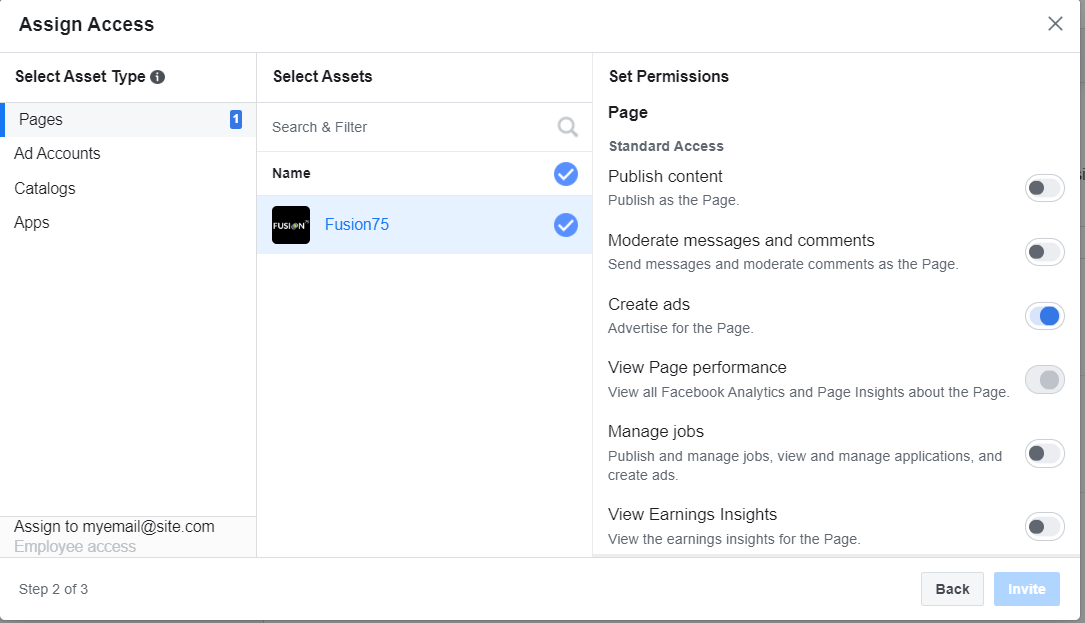Open the Apps asset type
1085x623 pixels.
click(x=32, y=223)
